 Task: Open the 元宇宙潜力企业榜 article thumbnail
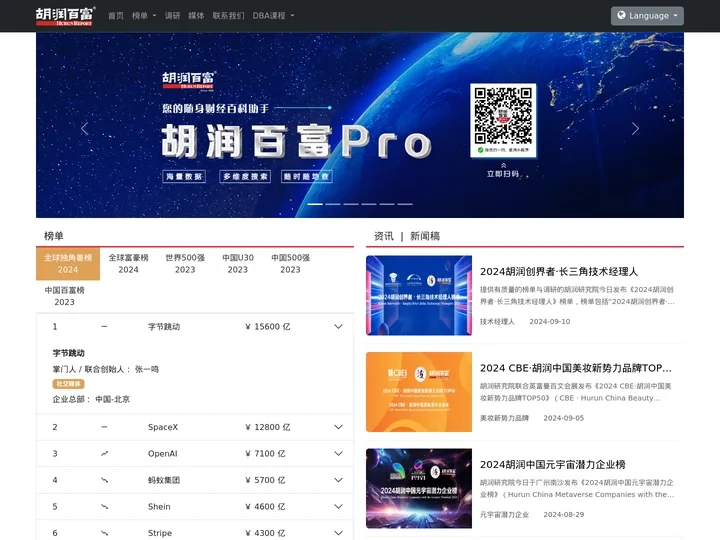(x=419, y=488)
